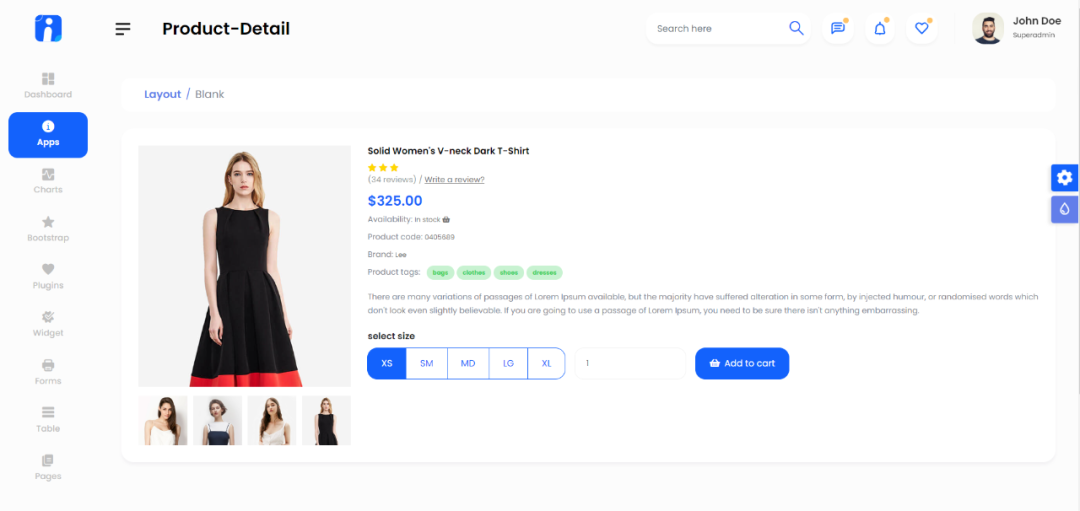Expand the Forms sidebar menu

pyautogui.click(x=48, y=373)
